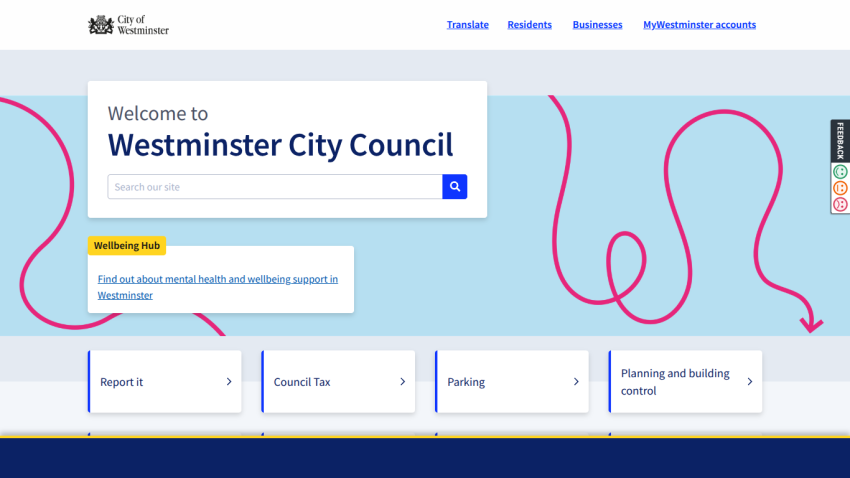Click the Wellbeing Hub yellow label

(127, 246)
